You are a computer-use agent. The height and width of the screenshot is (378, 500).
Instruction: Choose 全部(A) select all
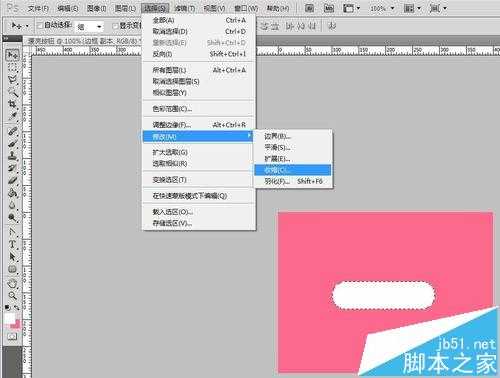199,20
